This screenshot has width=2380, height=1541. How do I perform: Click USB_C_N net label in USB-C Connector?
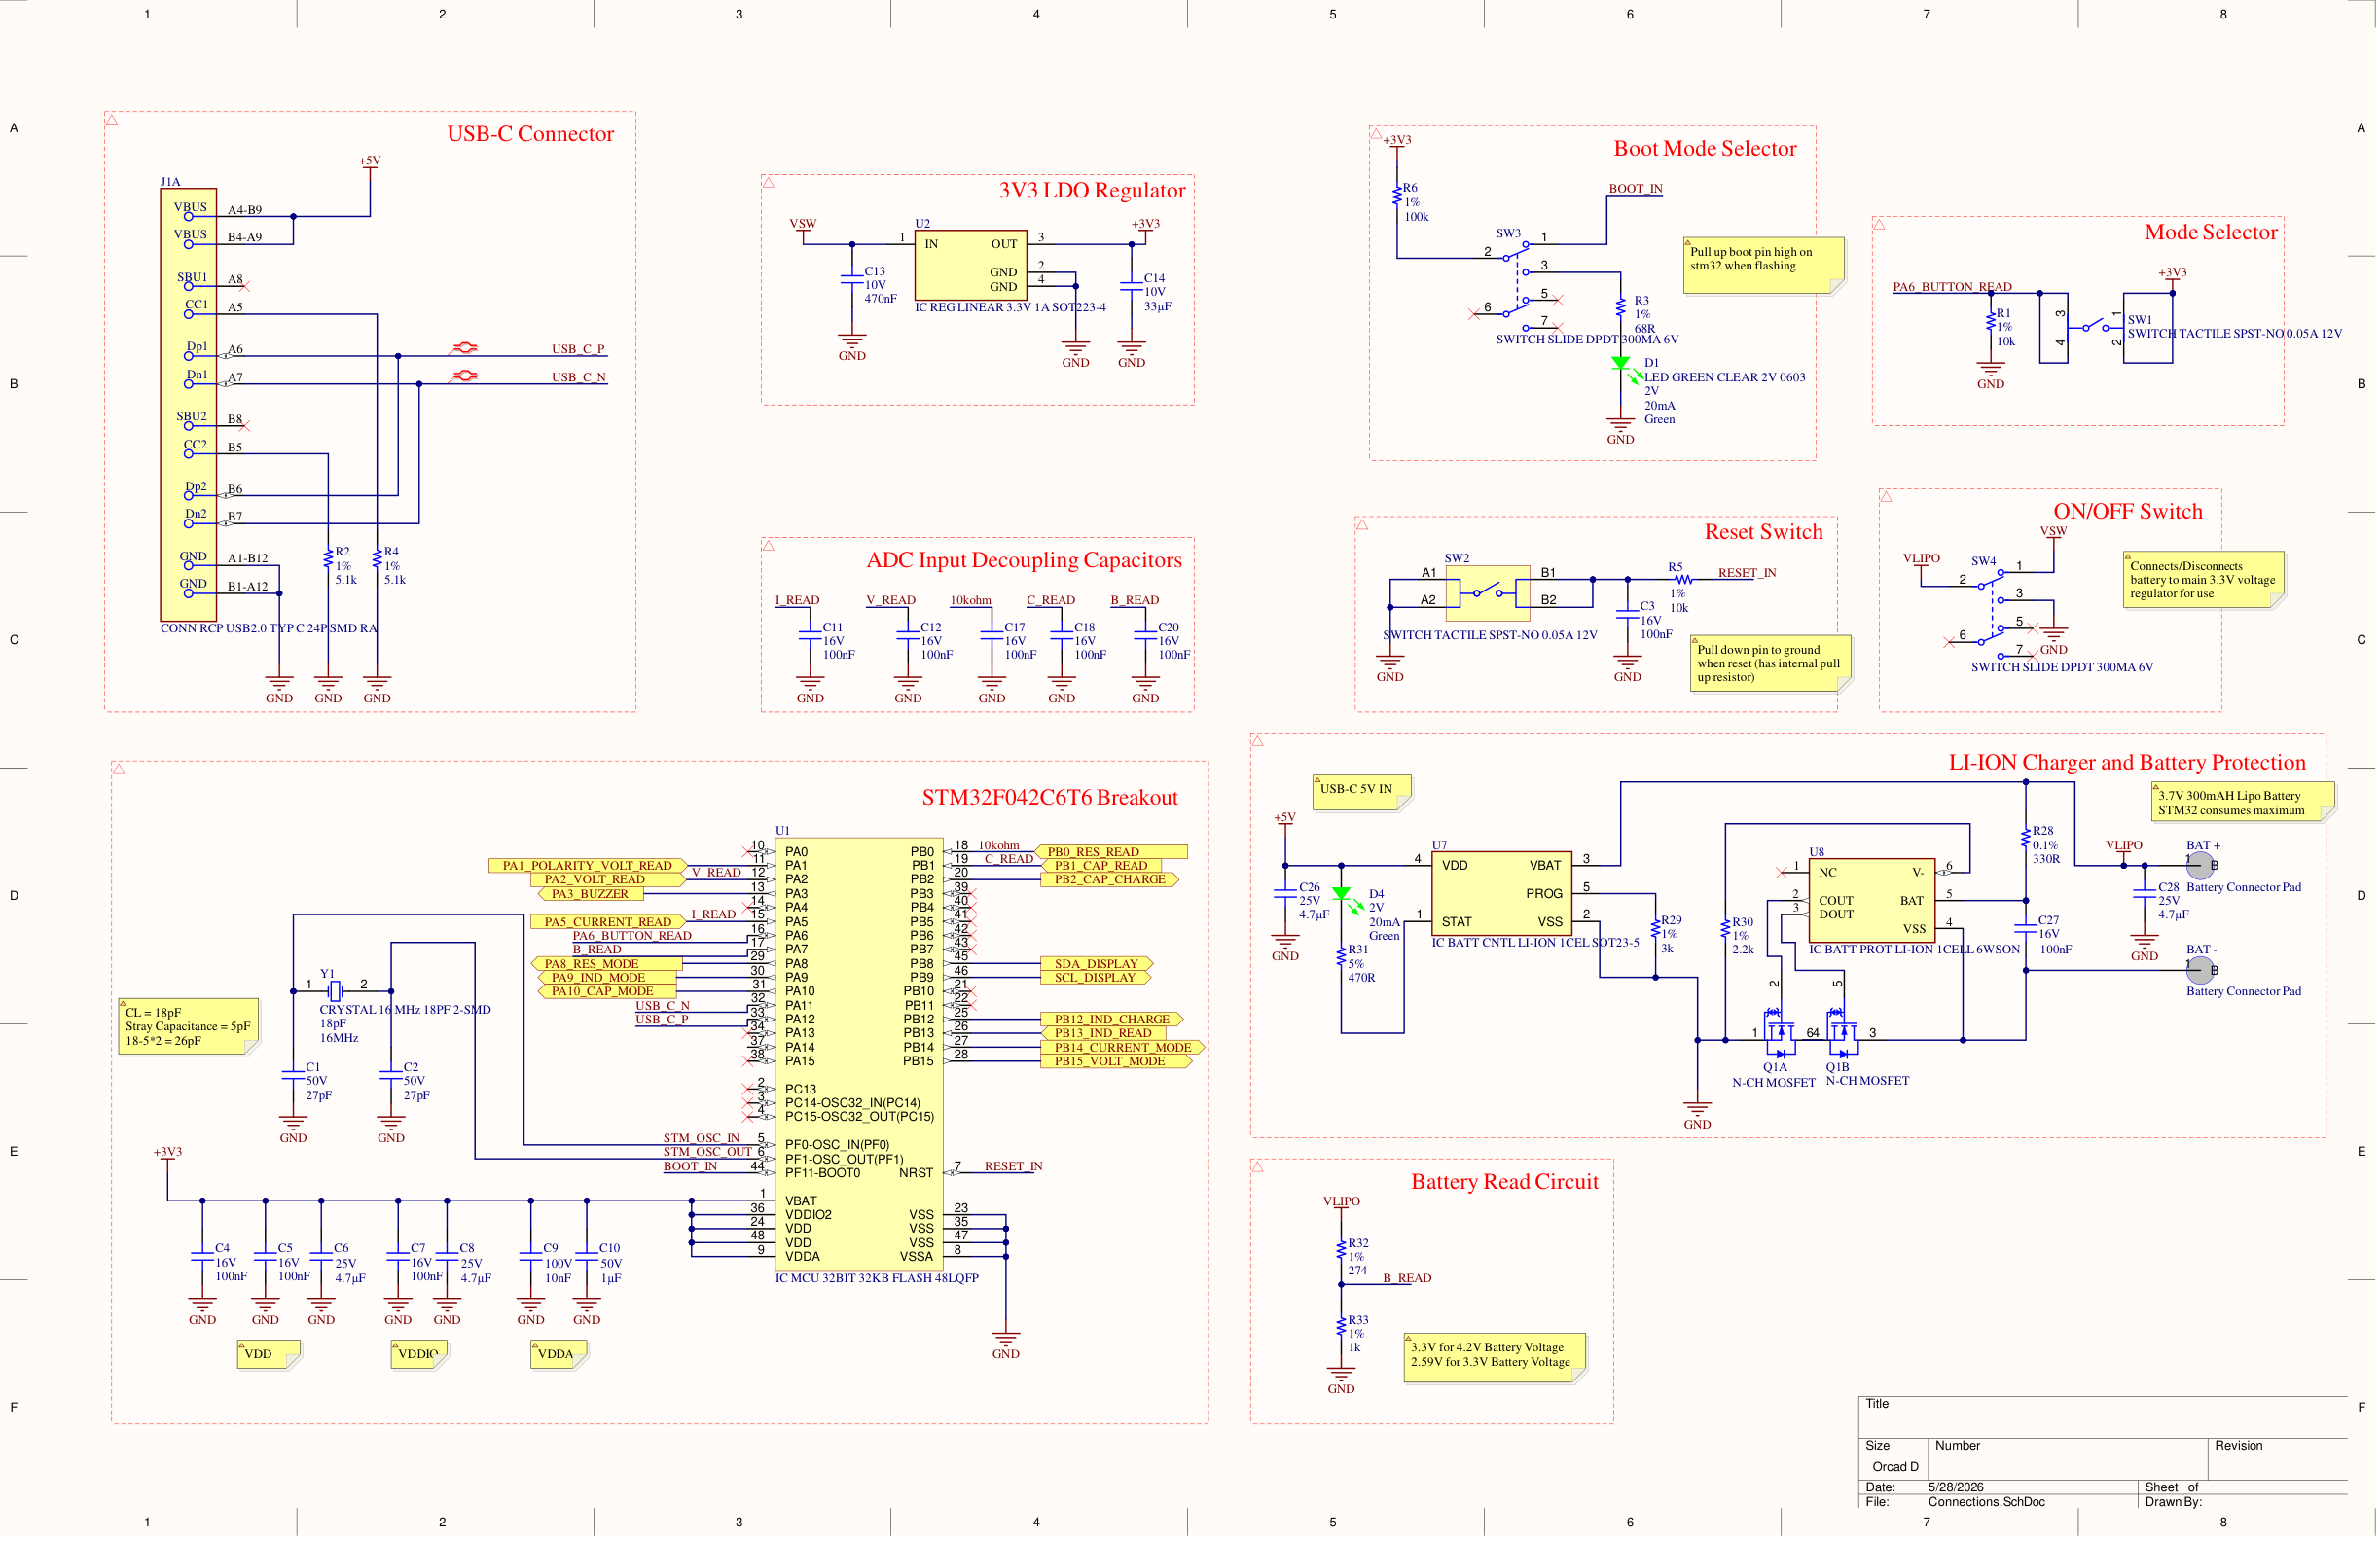(x=579, y=377)
